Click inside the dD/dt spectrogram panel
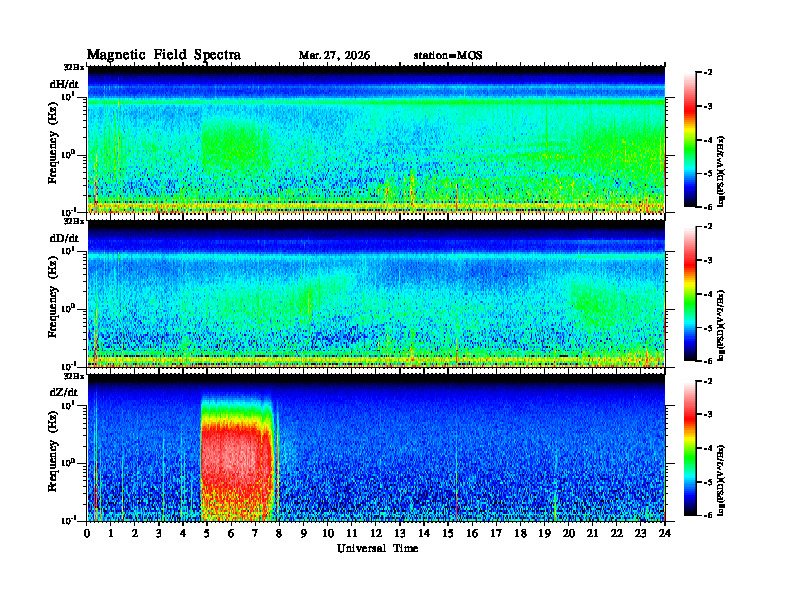The image size is (792, 612). (376, 294)
